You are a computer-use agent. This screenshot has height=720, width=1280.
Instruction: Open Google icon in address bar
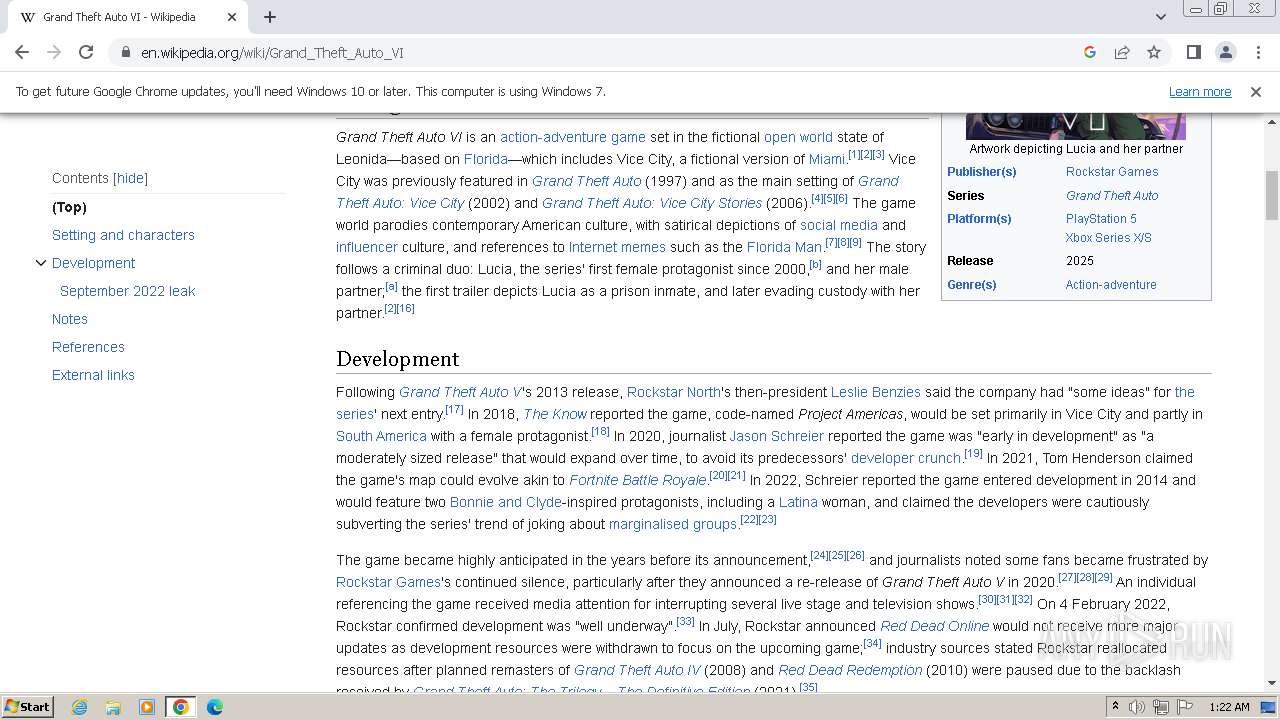1090,52
